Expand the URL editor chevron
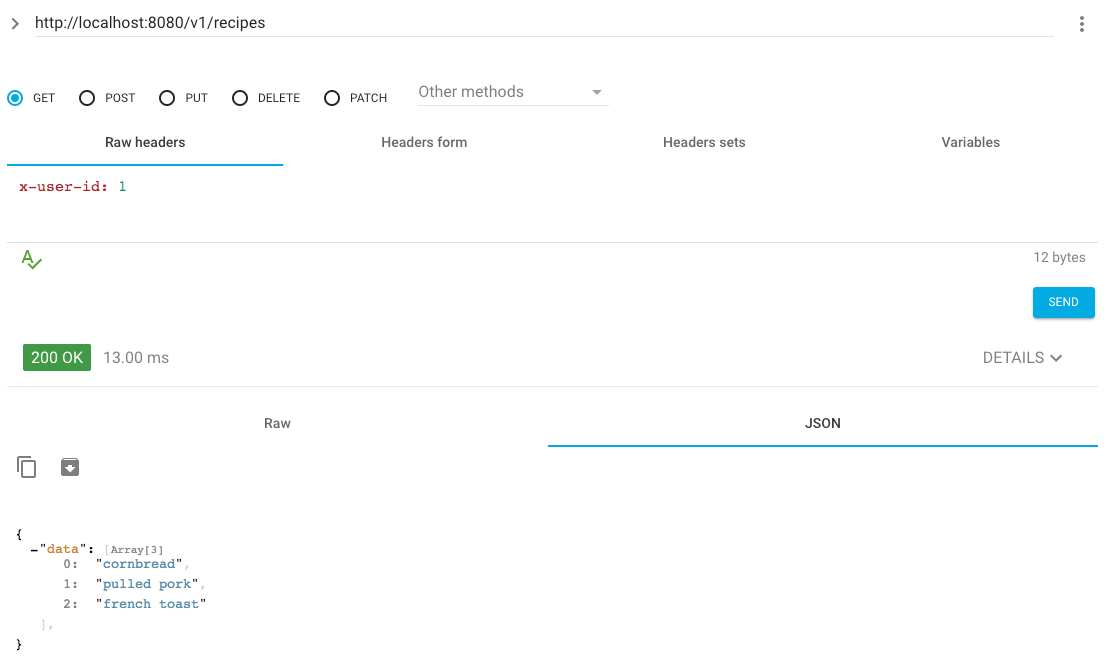This screenshot has width=1105, height=662. click(15, 23)
